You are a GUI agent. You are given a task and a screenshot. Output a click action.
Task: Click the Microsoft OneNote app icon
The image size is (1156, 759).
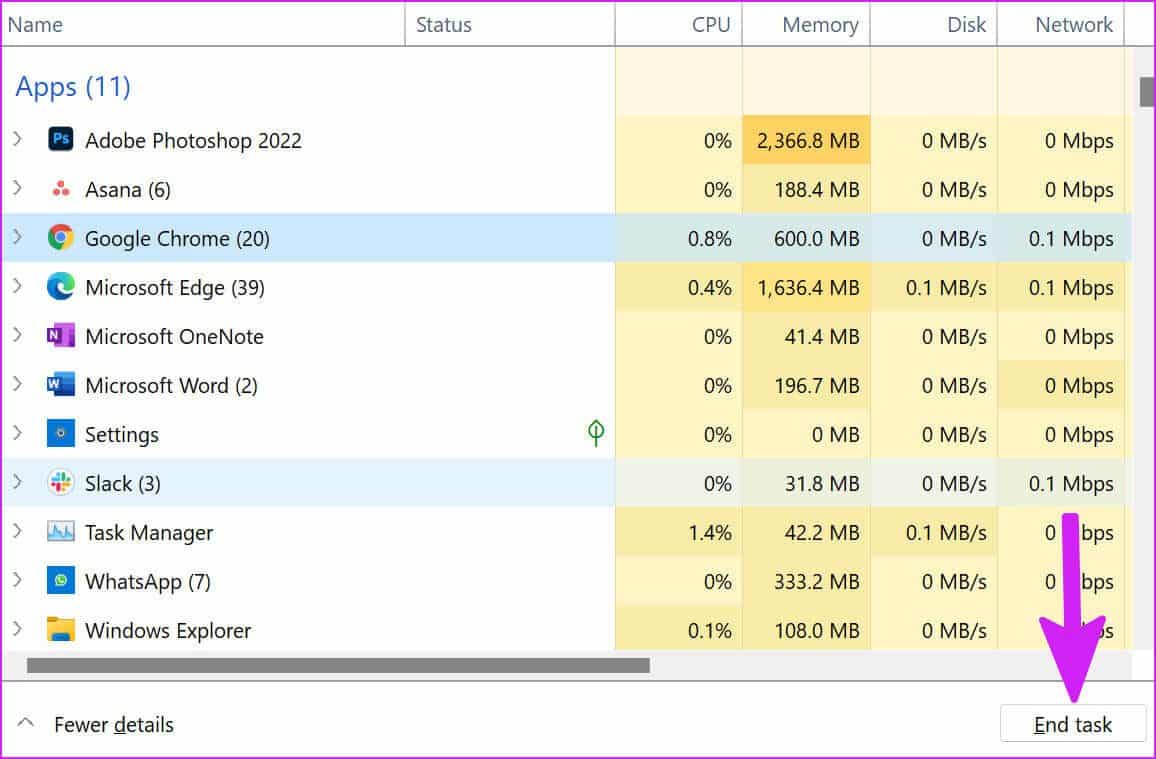60,336
